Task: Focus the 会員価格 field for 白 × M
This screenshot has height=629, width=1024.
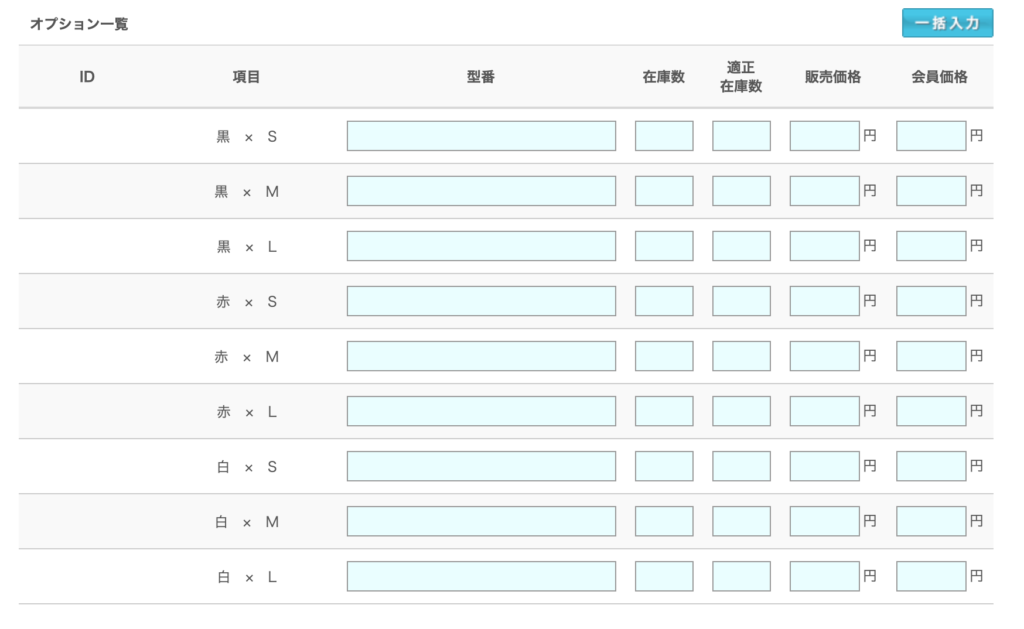Action: [931, 521]
